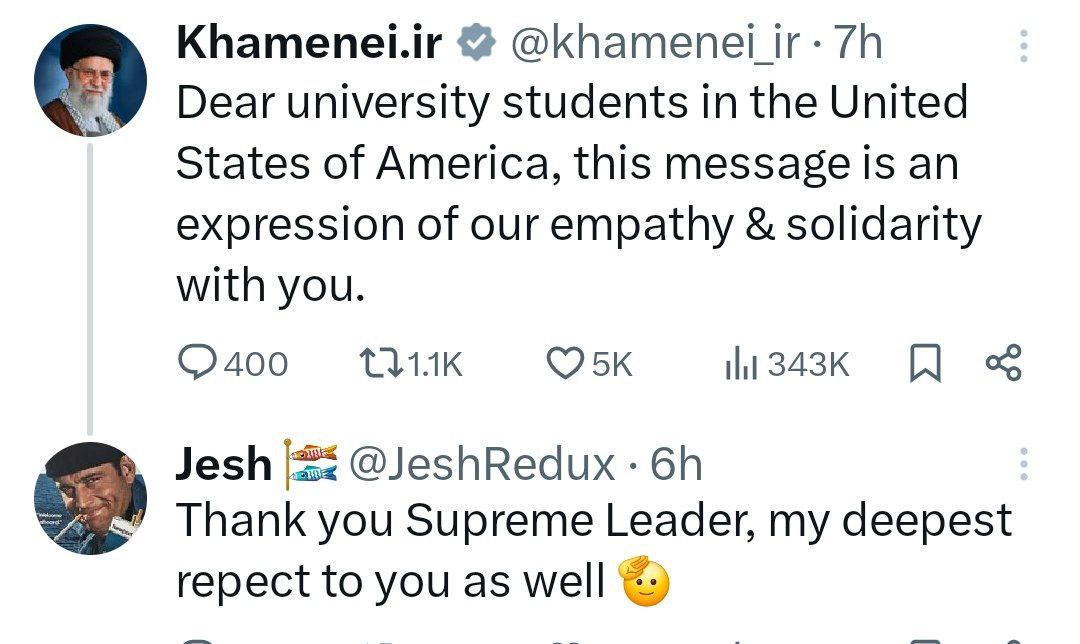Open more options on Jesh's reply
This screenshot has width=1080, height=644.
point(1023,465)
